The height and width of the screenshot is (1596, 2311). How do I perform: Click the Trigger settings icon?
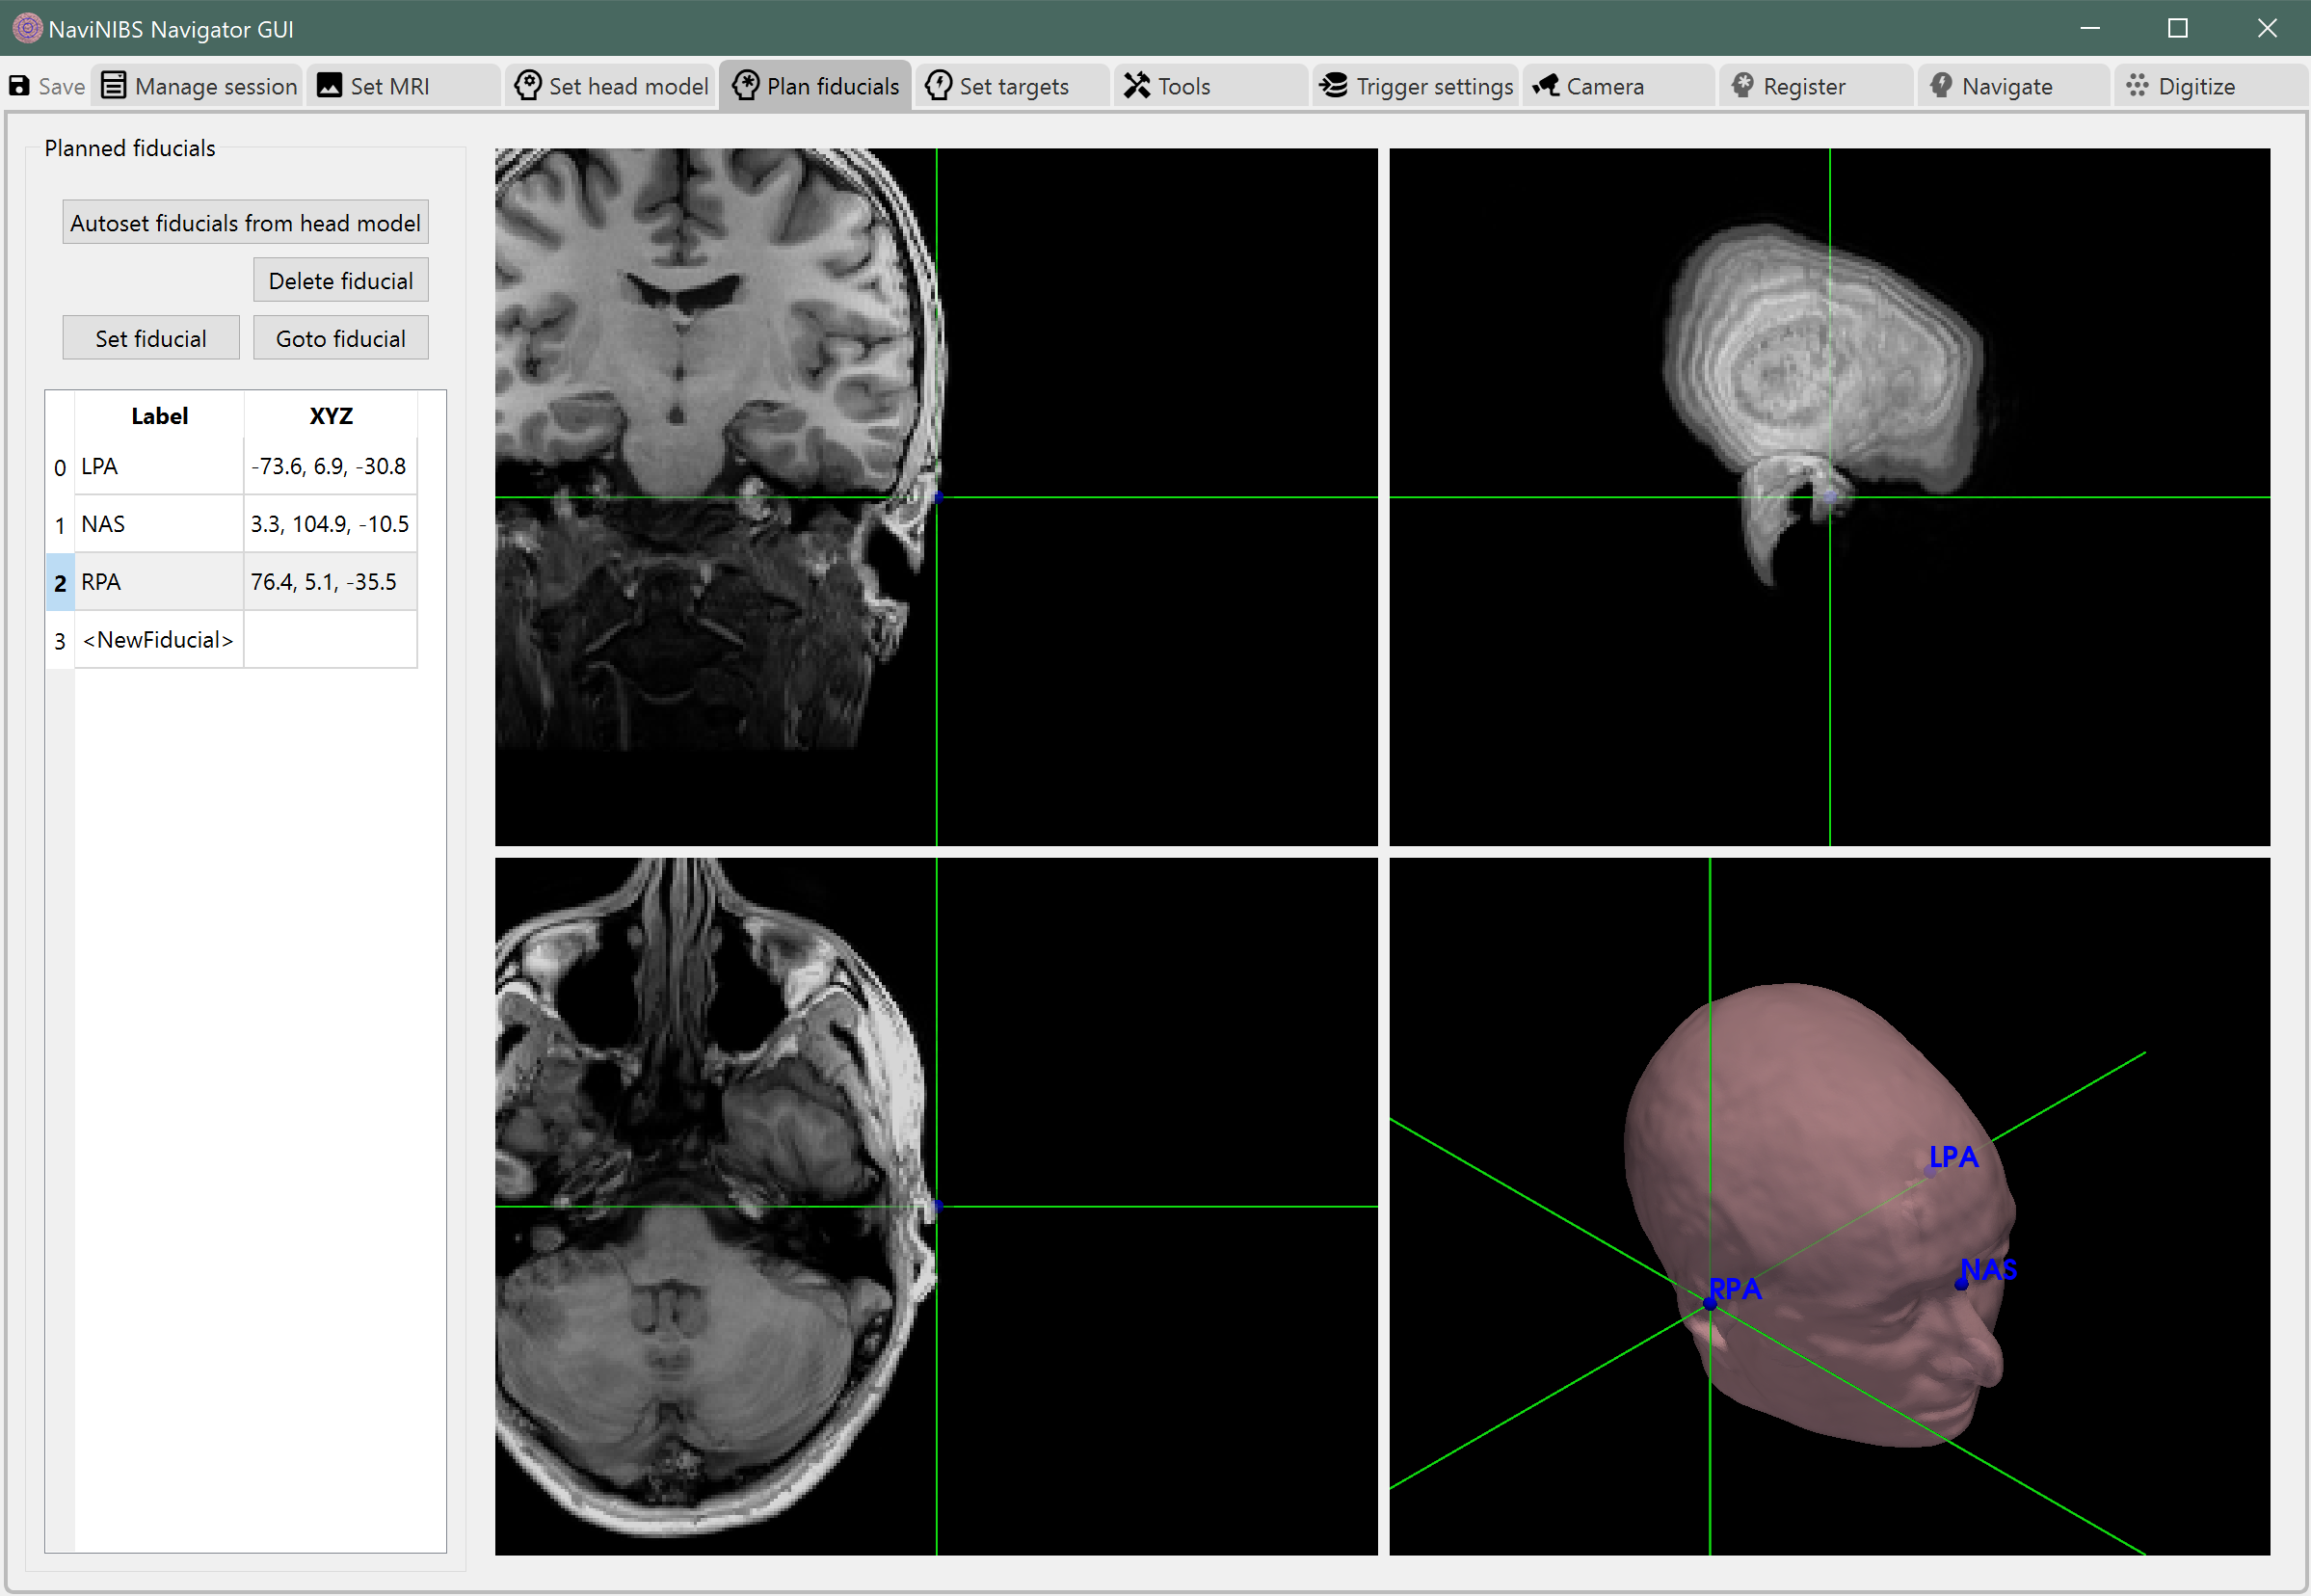point(1333,86)
